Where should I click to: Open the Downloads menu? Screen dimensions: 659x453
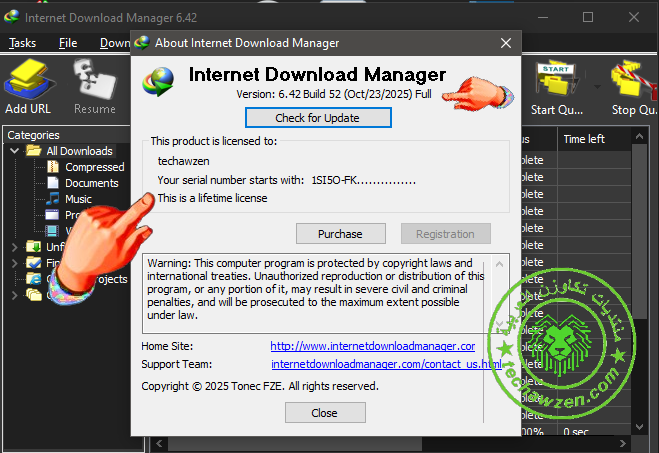tap(115, 43)
